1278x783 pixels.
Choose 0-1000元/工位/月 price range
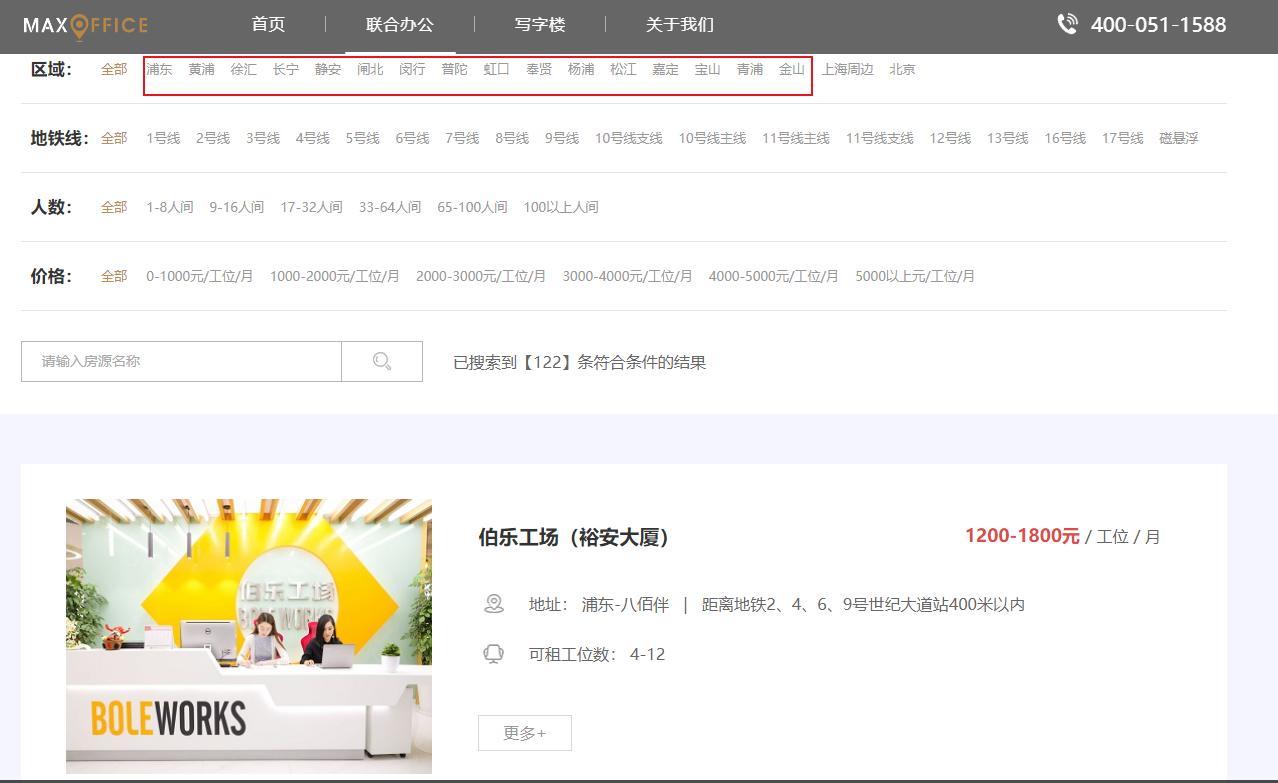point(200,276)
